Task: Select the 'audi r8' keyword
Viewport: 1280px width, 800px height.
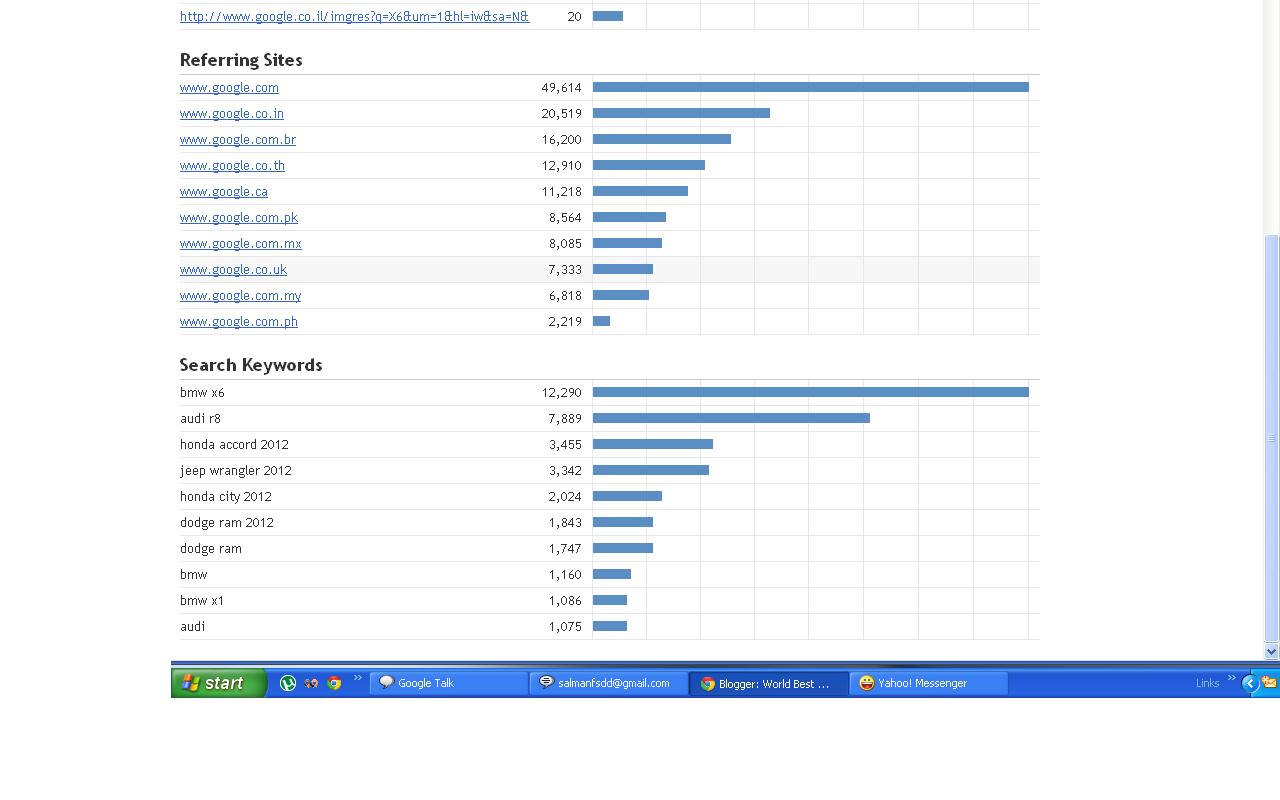Action: (x=200, y=419)
